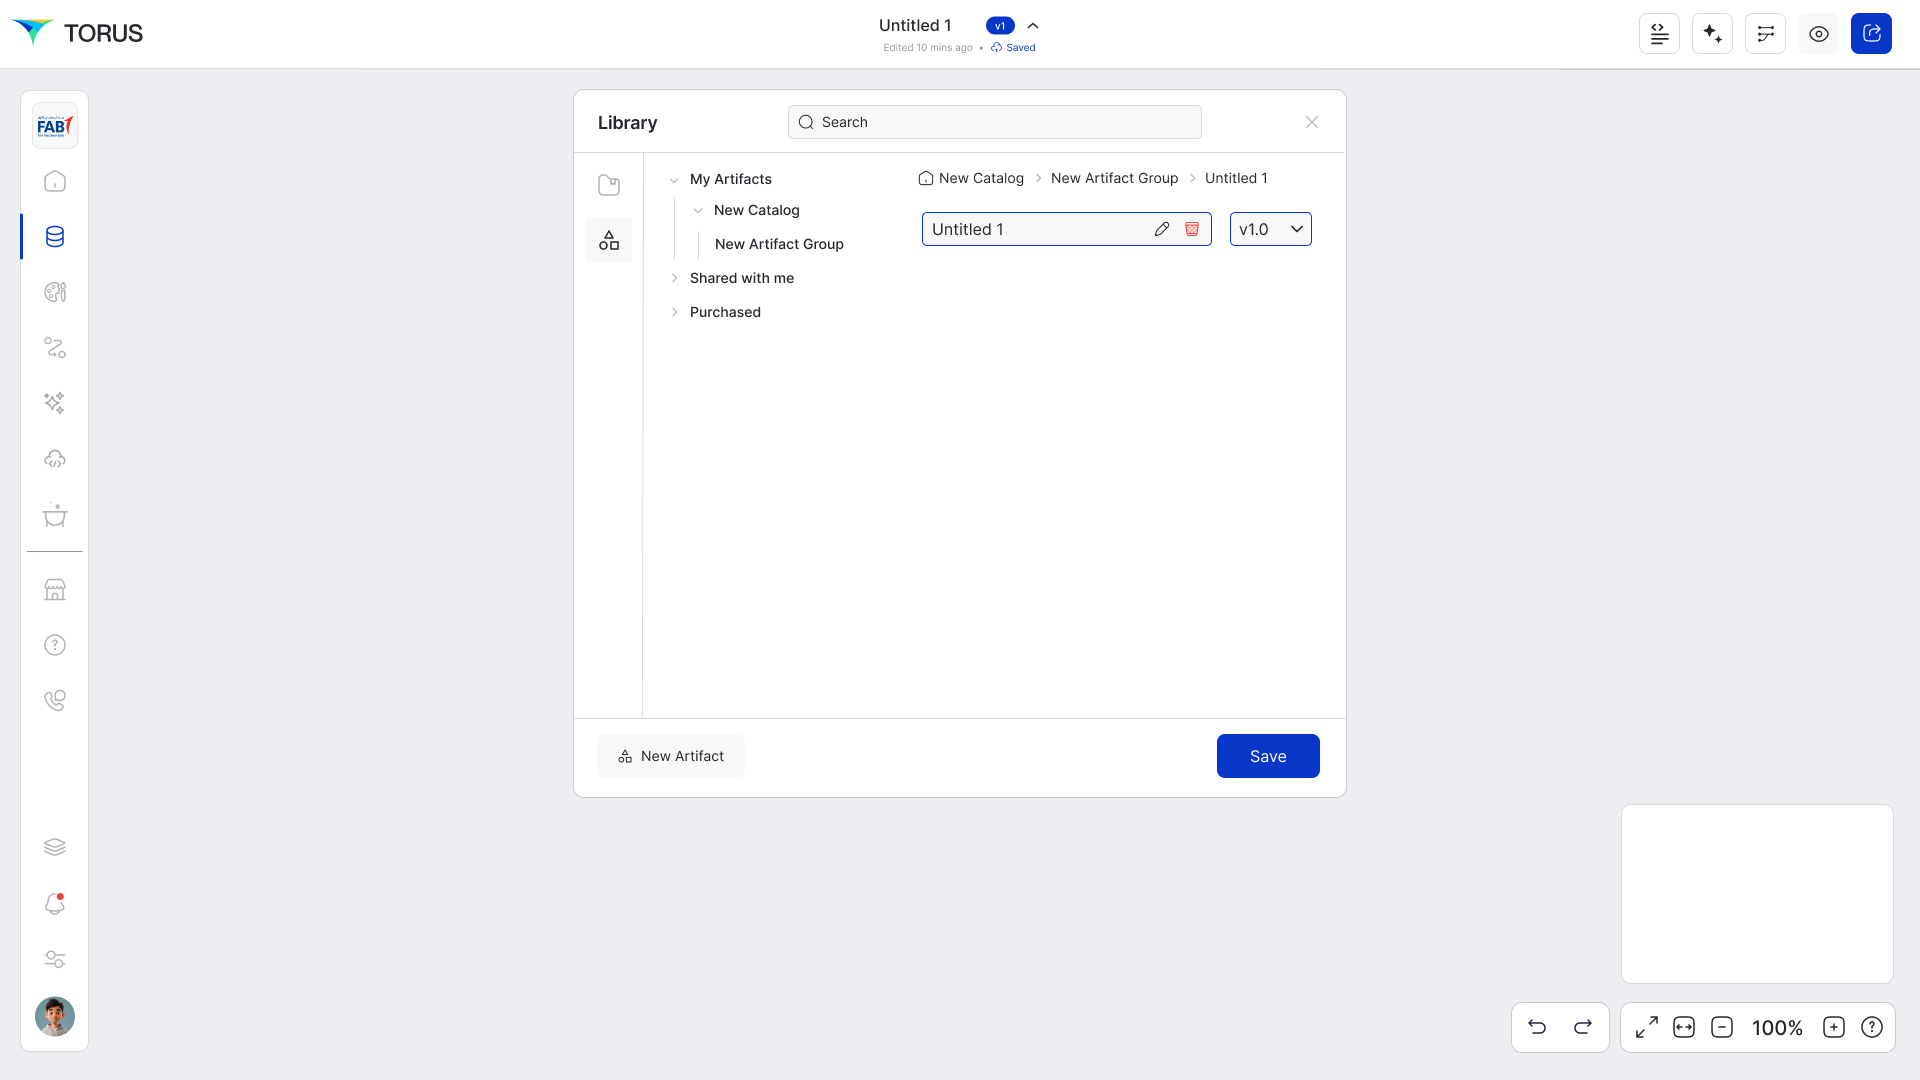Viewport: 1920px width, 1080px height.
Task: Collapse the My Artifacts tree node
Action: tap(674, 180)
